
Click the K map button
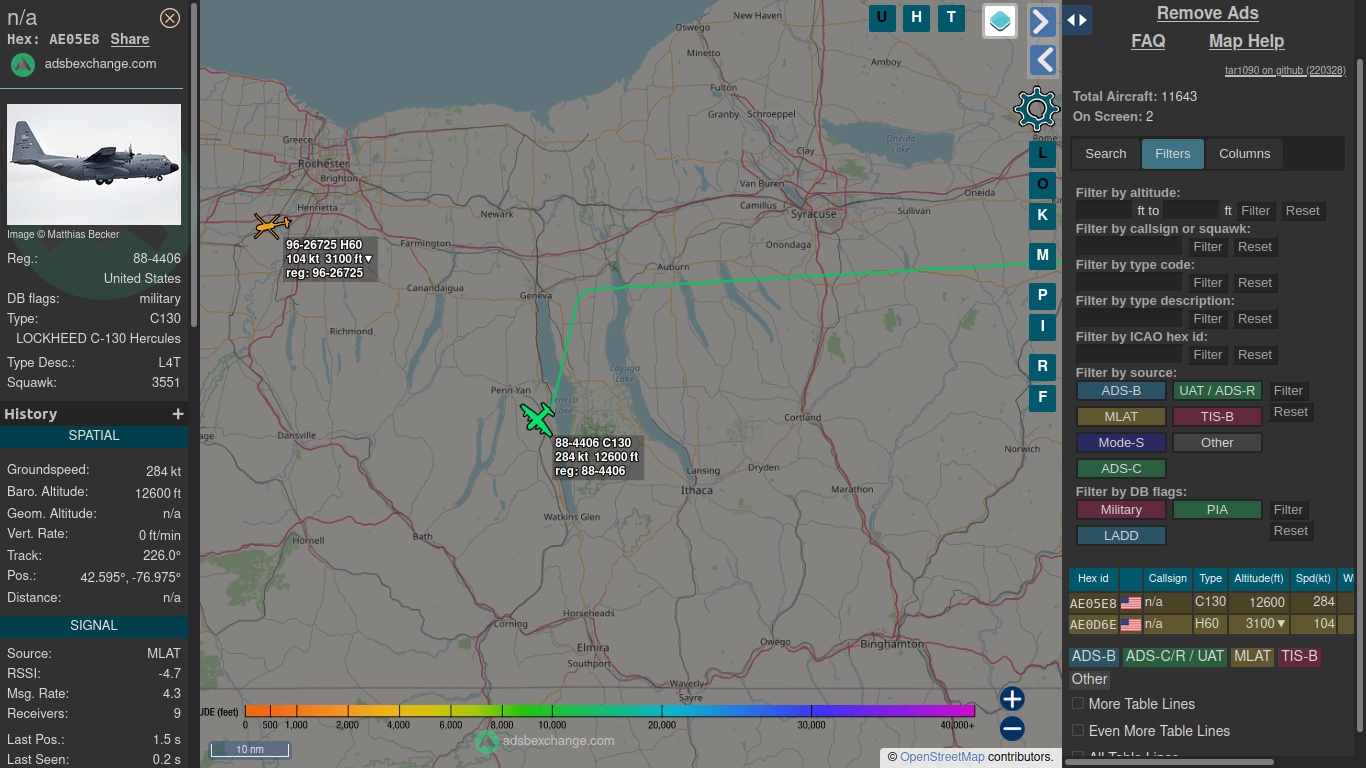click(1043, 215)
